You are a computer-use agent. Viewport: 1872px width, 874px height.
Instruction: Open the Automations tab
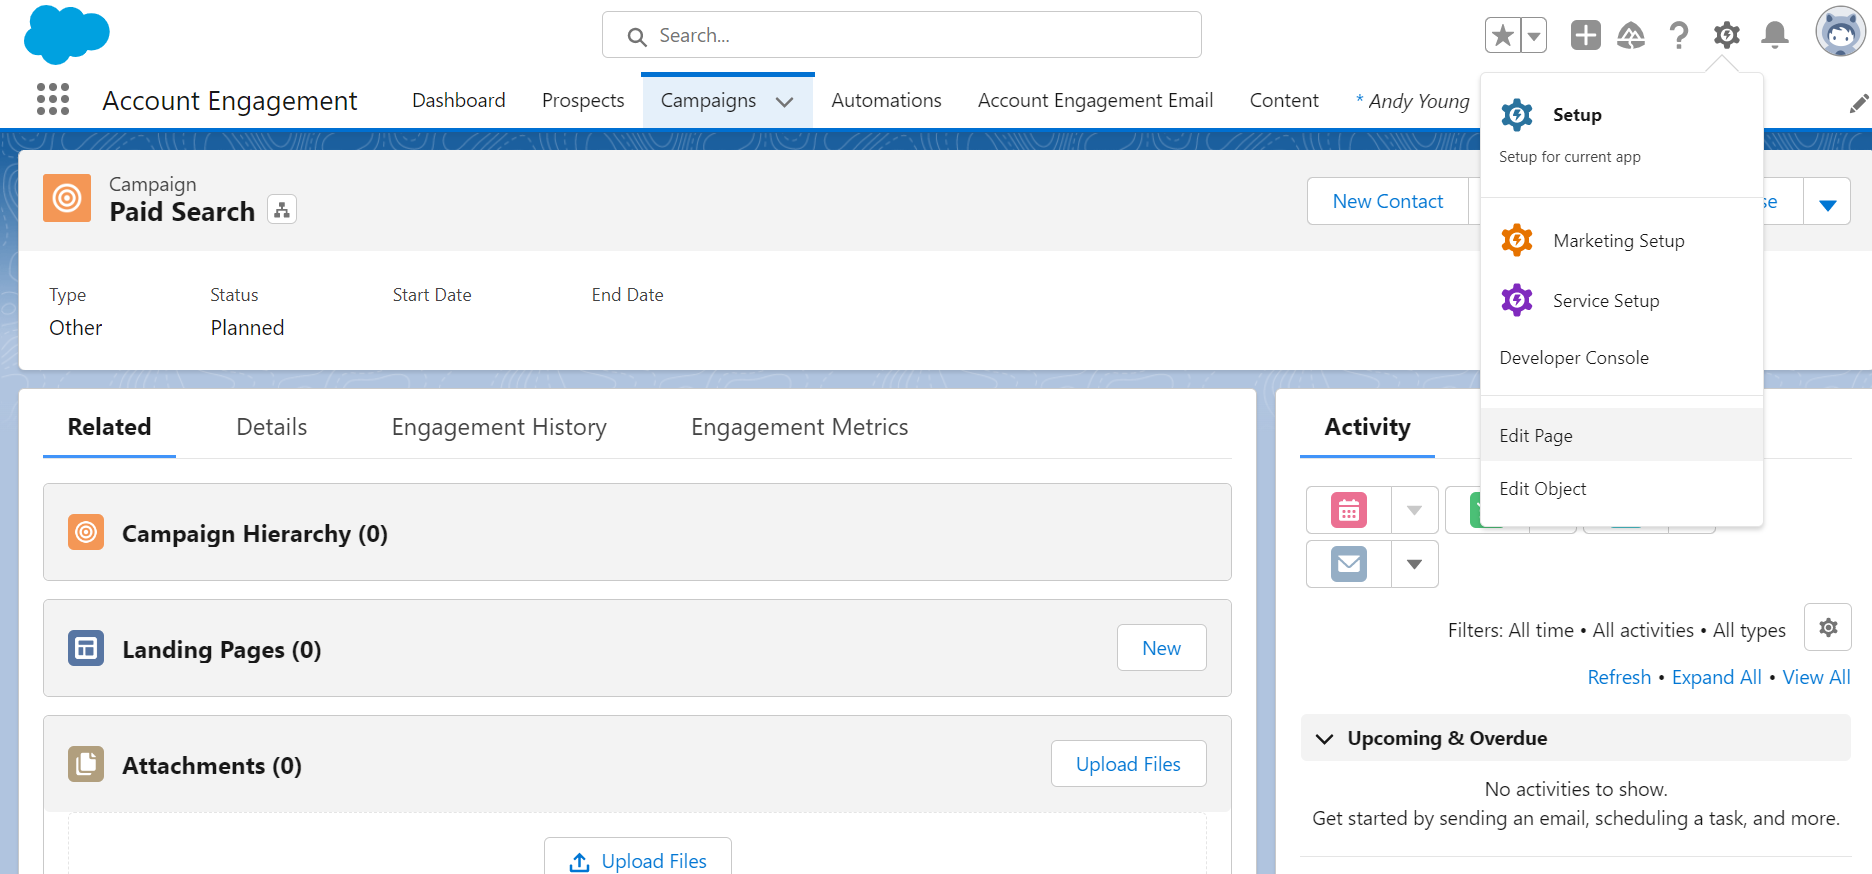pos(886,100)
